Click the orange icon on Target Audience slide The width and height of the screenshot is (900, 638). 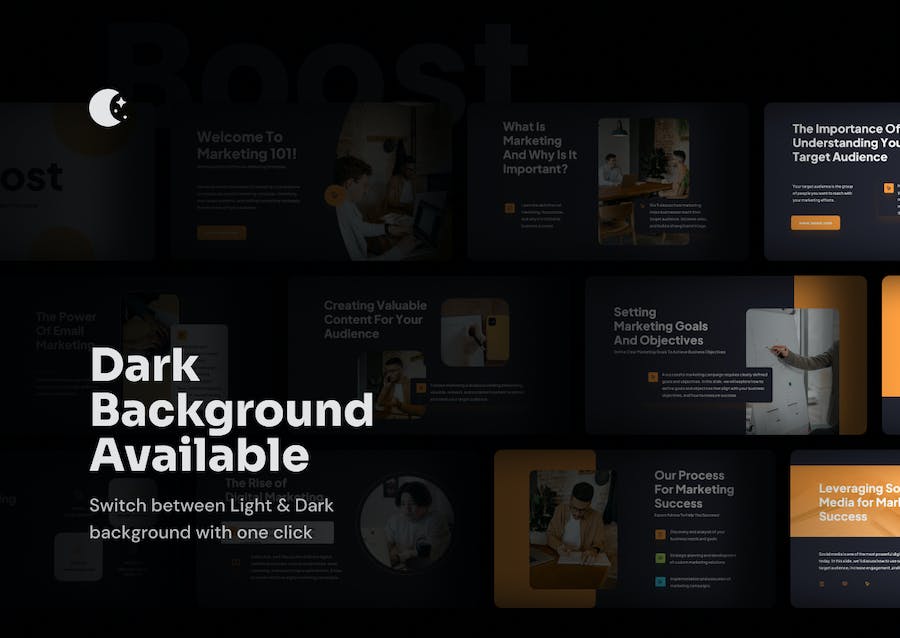coord(887,187)
